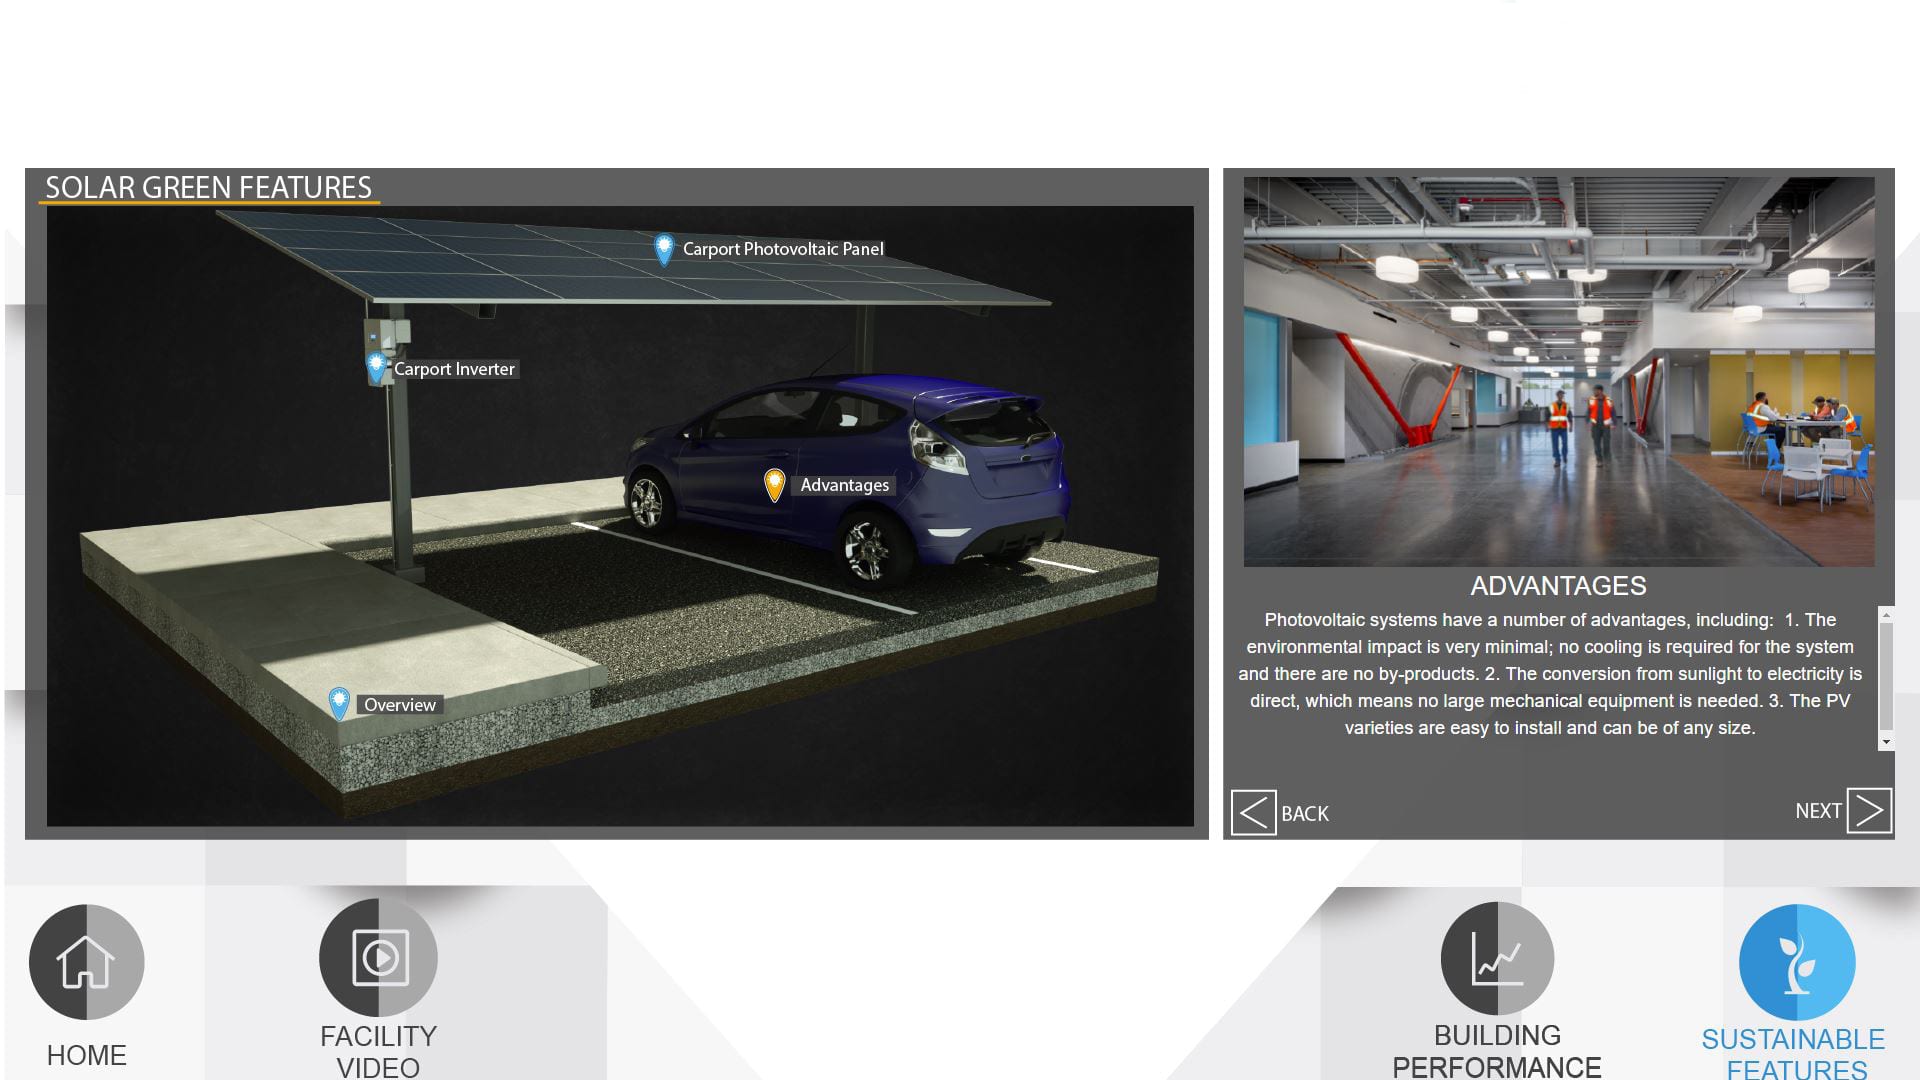This screenshot has height=1080, width=1920.
Task: Click the Carport Photovoltaic Panel pin marker
Action: (x=664, y=249)
